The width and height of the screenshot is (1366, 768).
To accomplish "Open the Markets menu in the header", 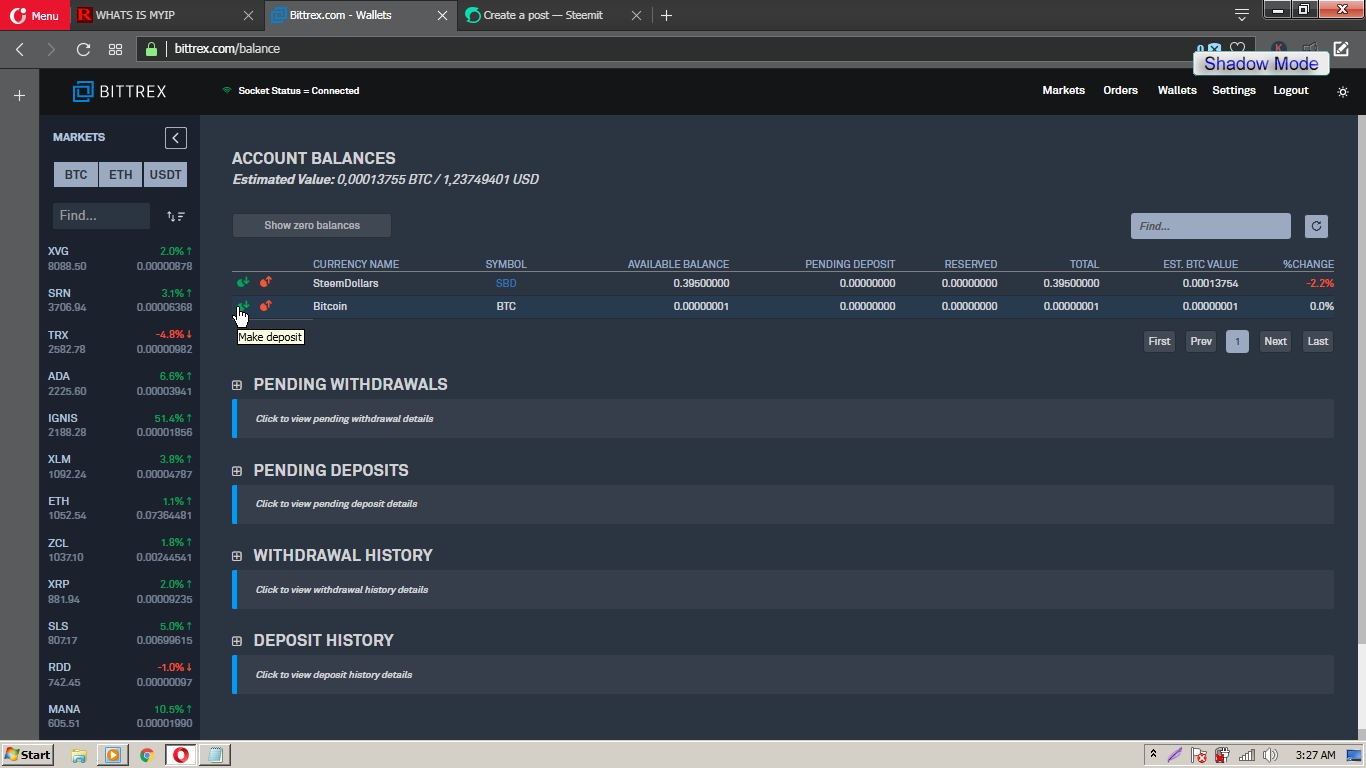I will coord(1063,91).
